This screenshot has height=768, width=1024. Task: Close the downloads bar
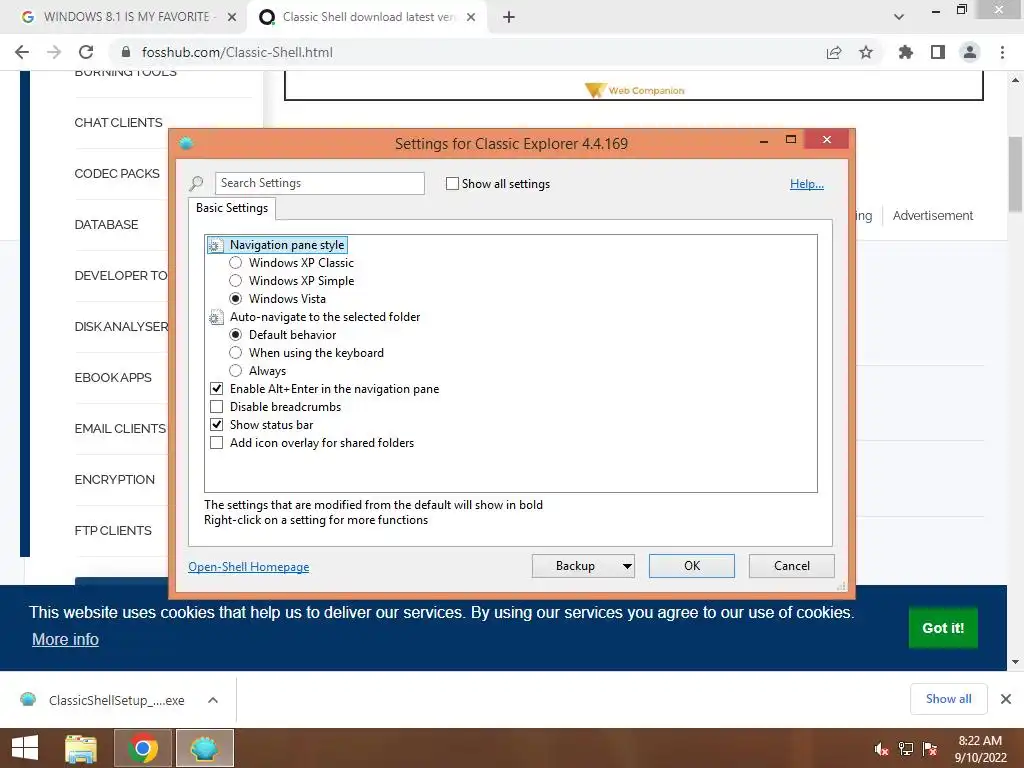pos(1006,699)
